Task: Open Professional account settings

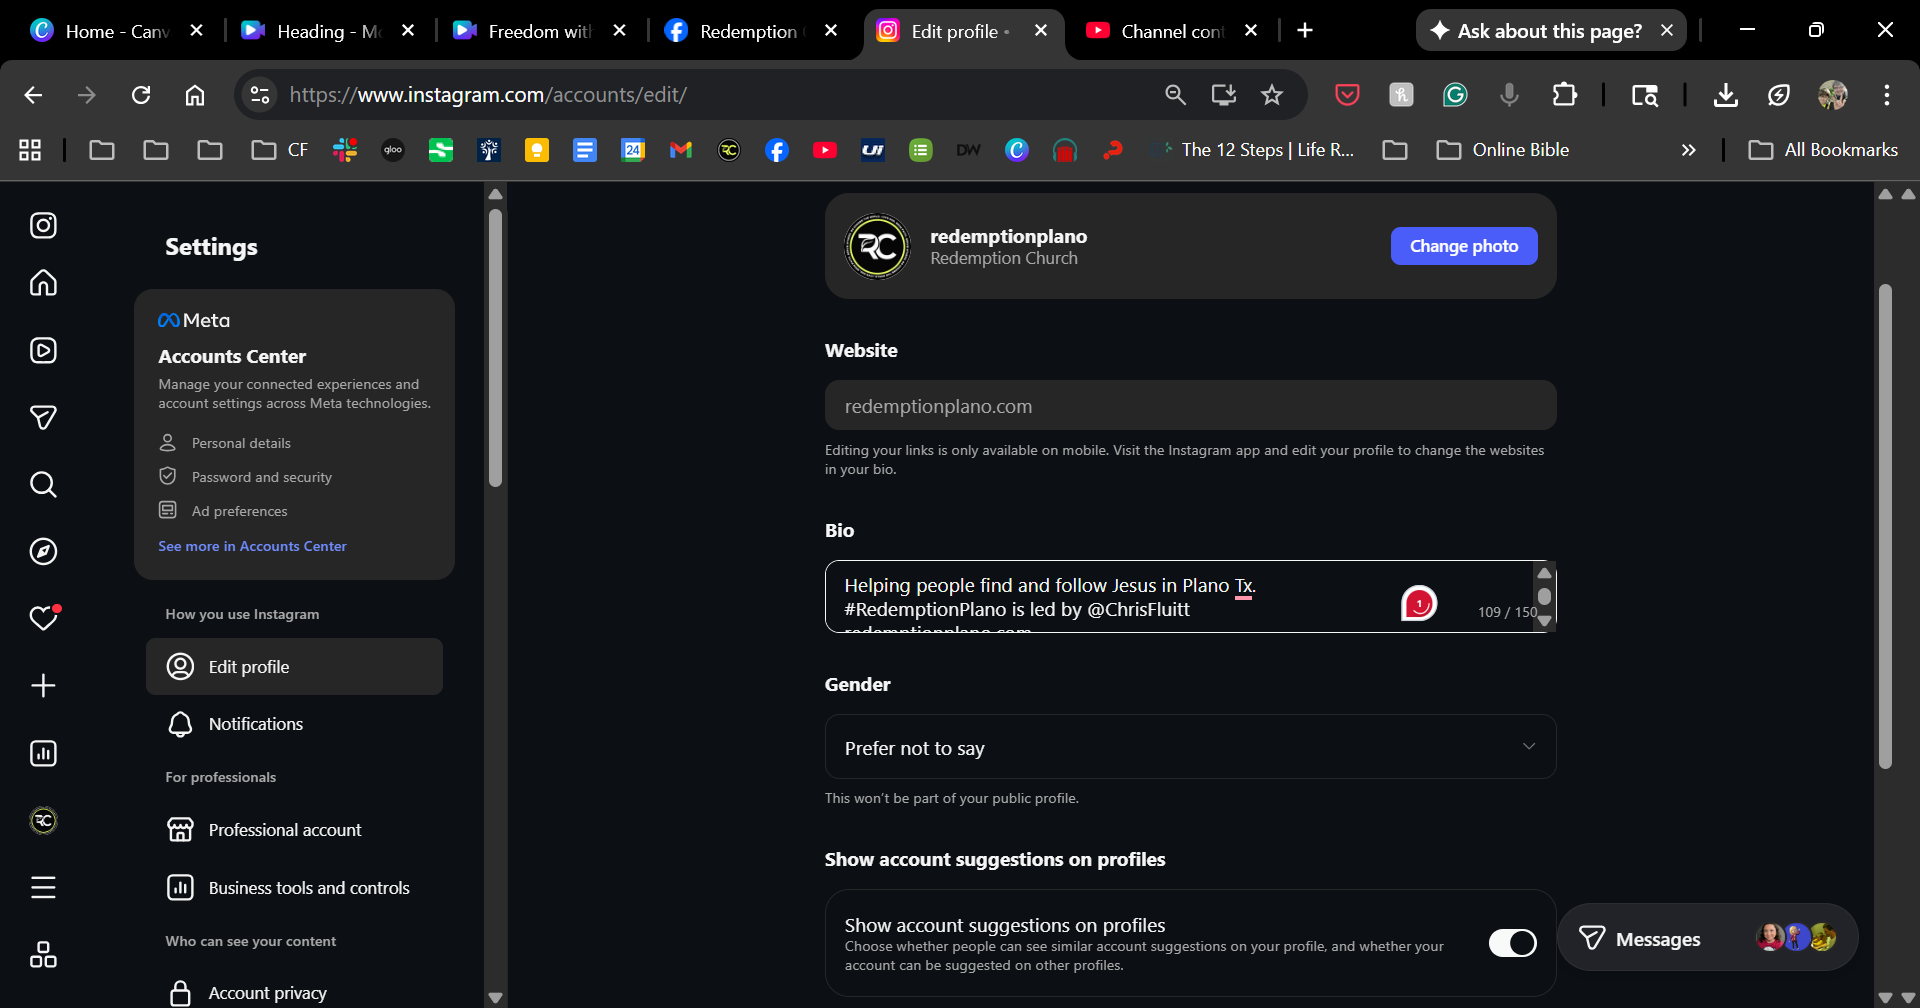Action: 284,830
